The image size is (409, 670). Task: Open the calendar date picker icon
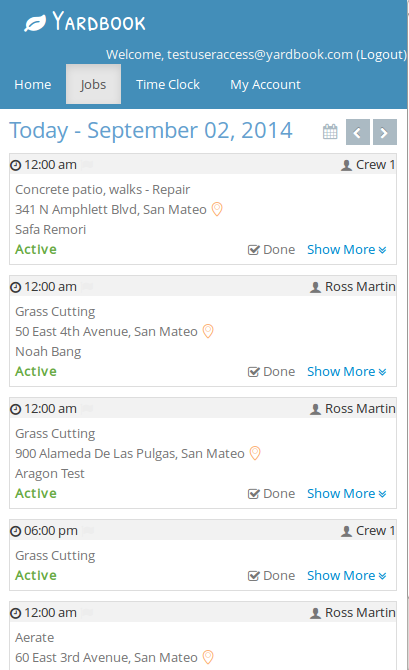tap(330, 132)
